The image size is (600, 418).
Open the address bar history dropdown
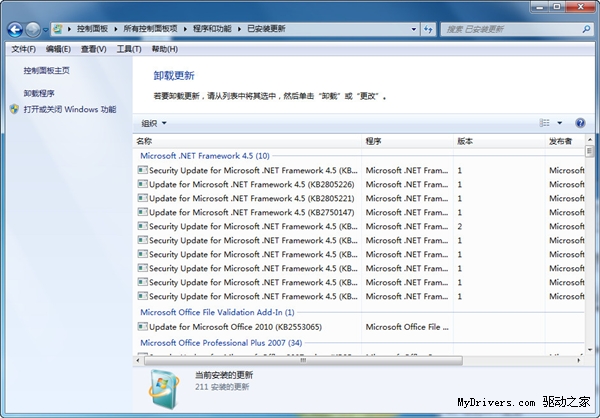(x=414, y=29)
